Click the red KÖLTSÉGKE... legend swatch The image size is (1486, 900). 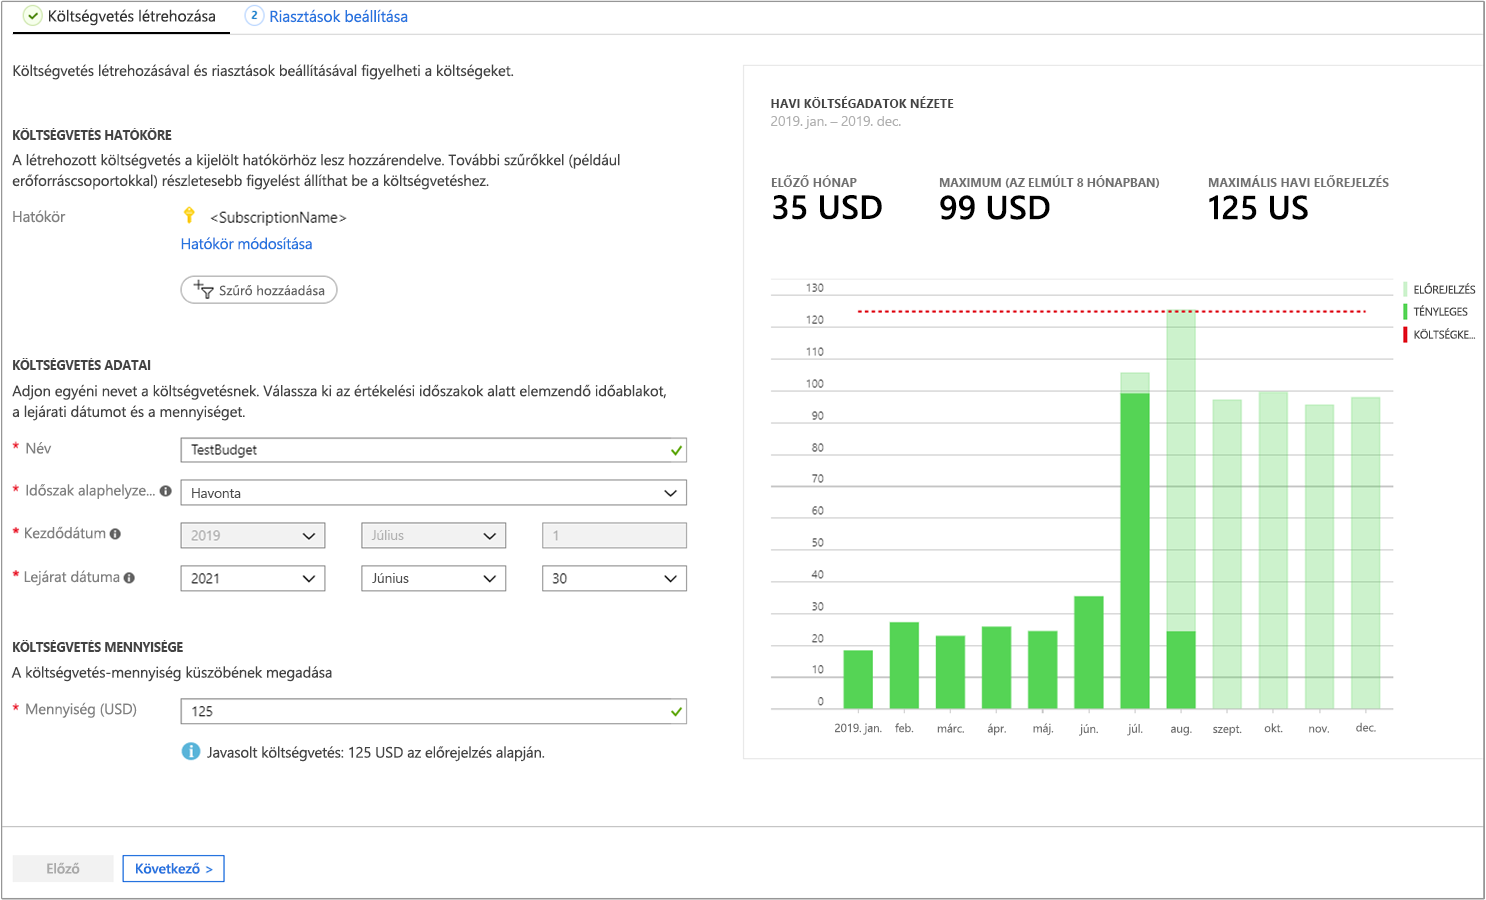(1405, 335)
